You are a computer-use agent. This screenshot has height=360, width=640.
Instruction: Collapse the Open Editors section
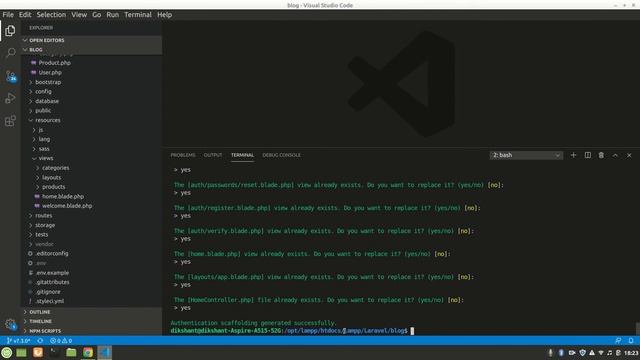coord(91,40)
